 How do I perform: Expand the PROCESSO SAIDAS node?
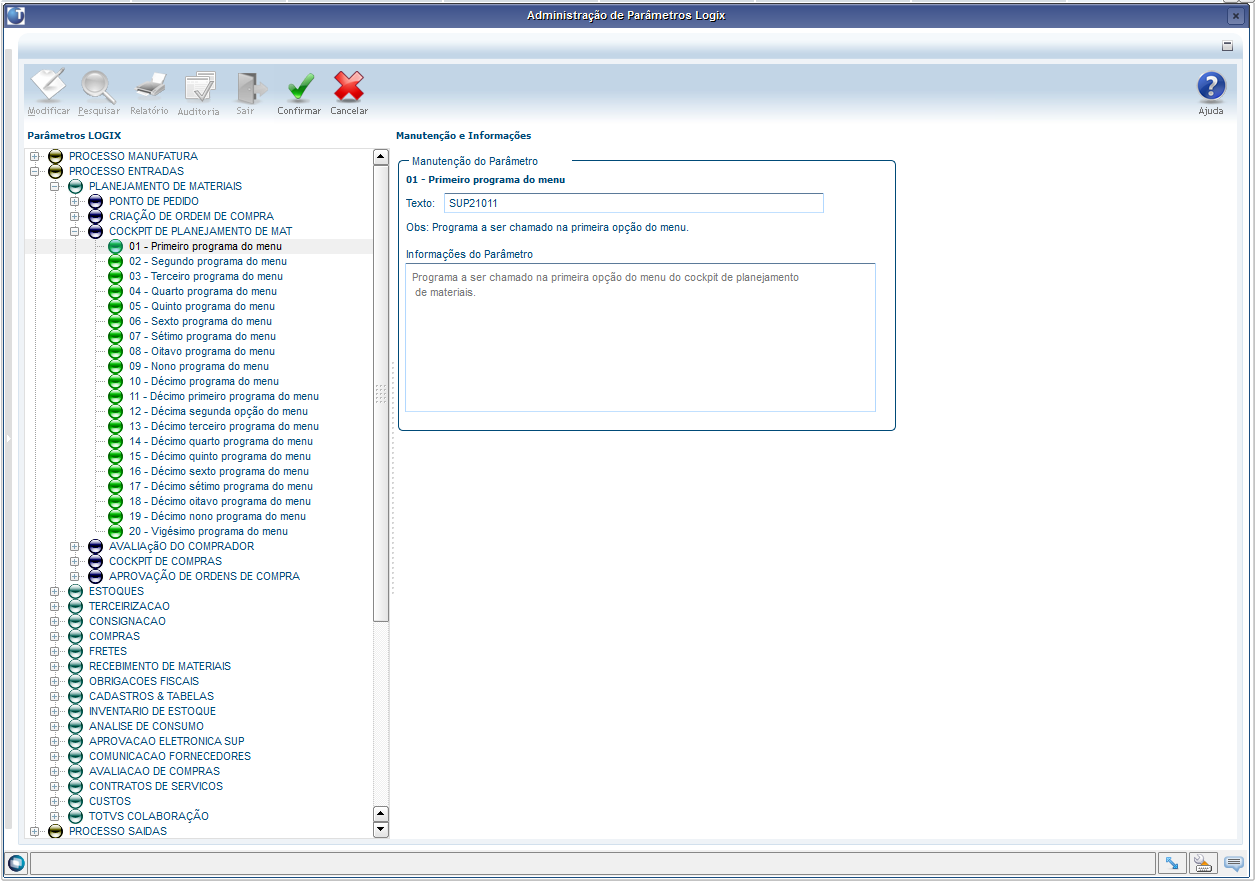(35, 832)
